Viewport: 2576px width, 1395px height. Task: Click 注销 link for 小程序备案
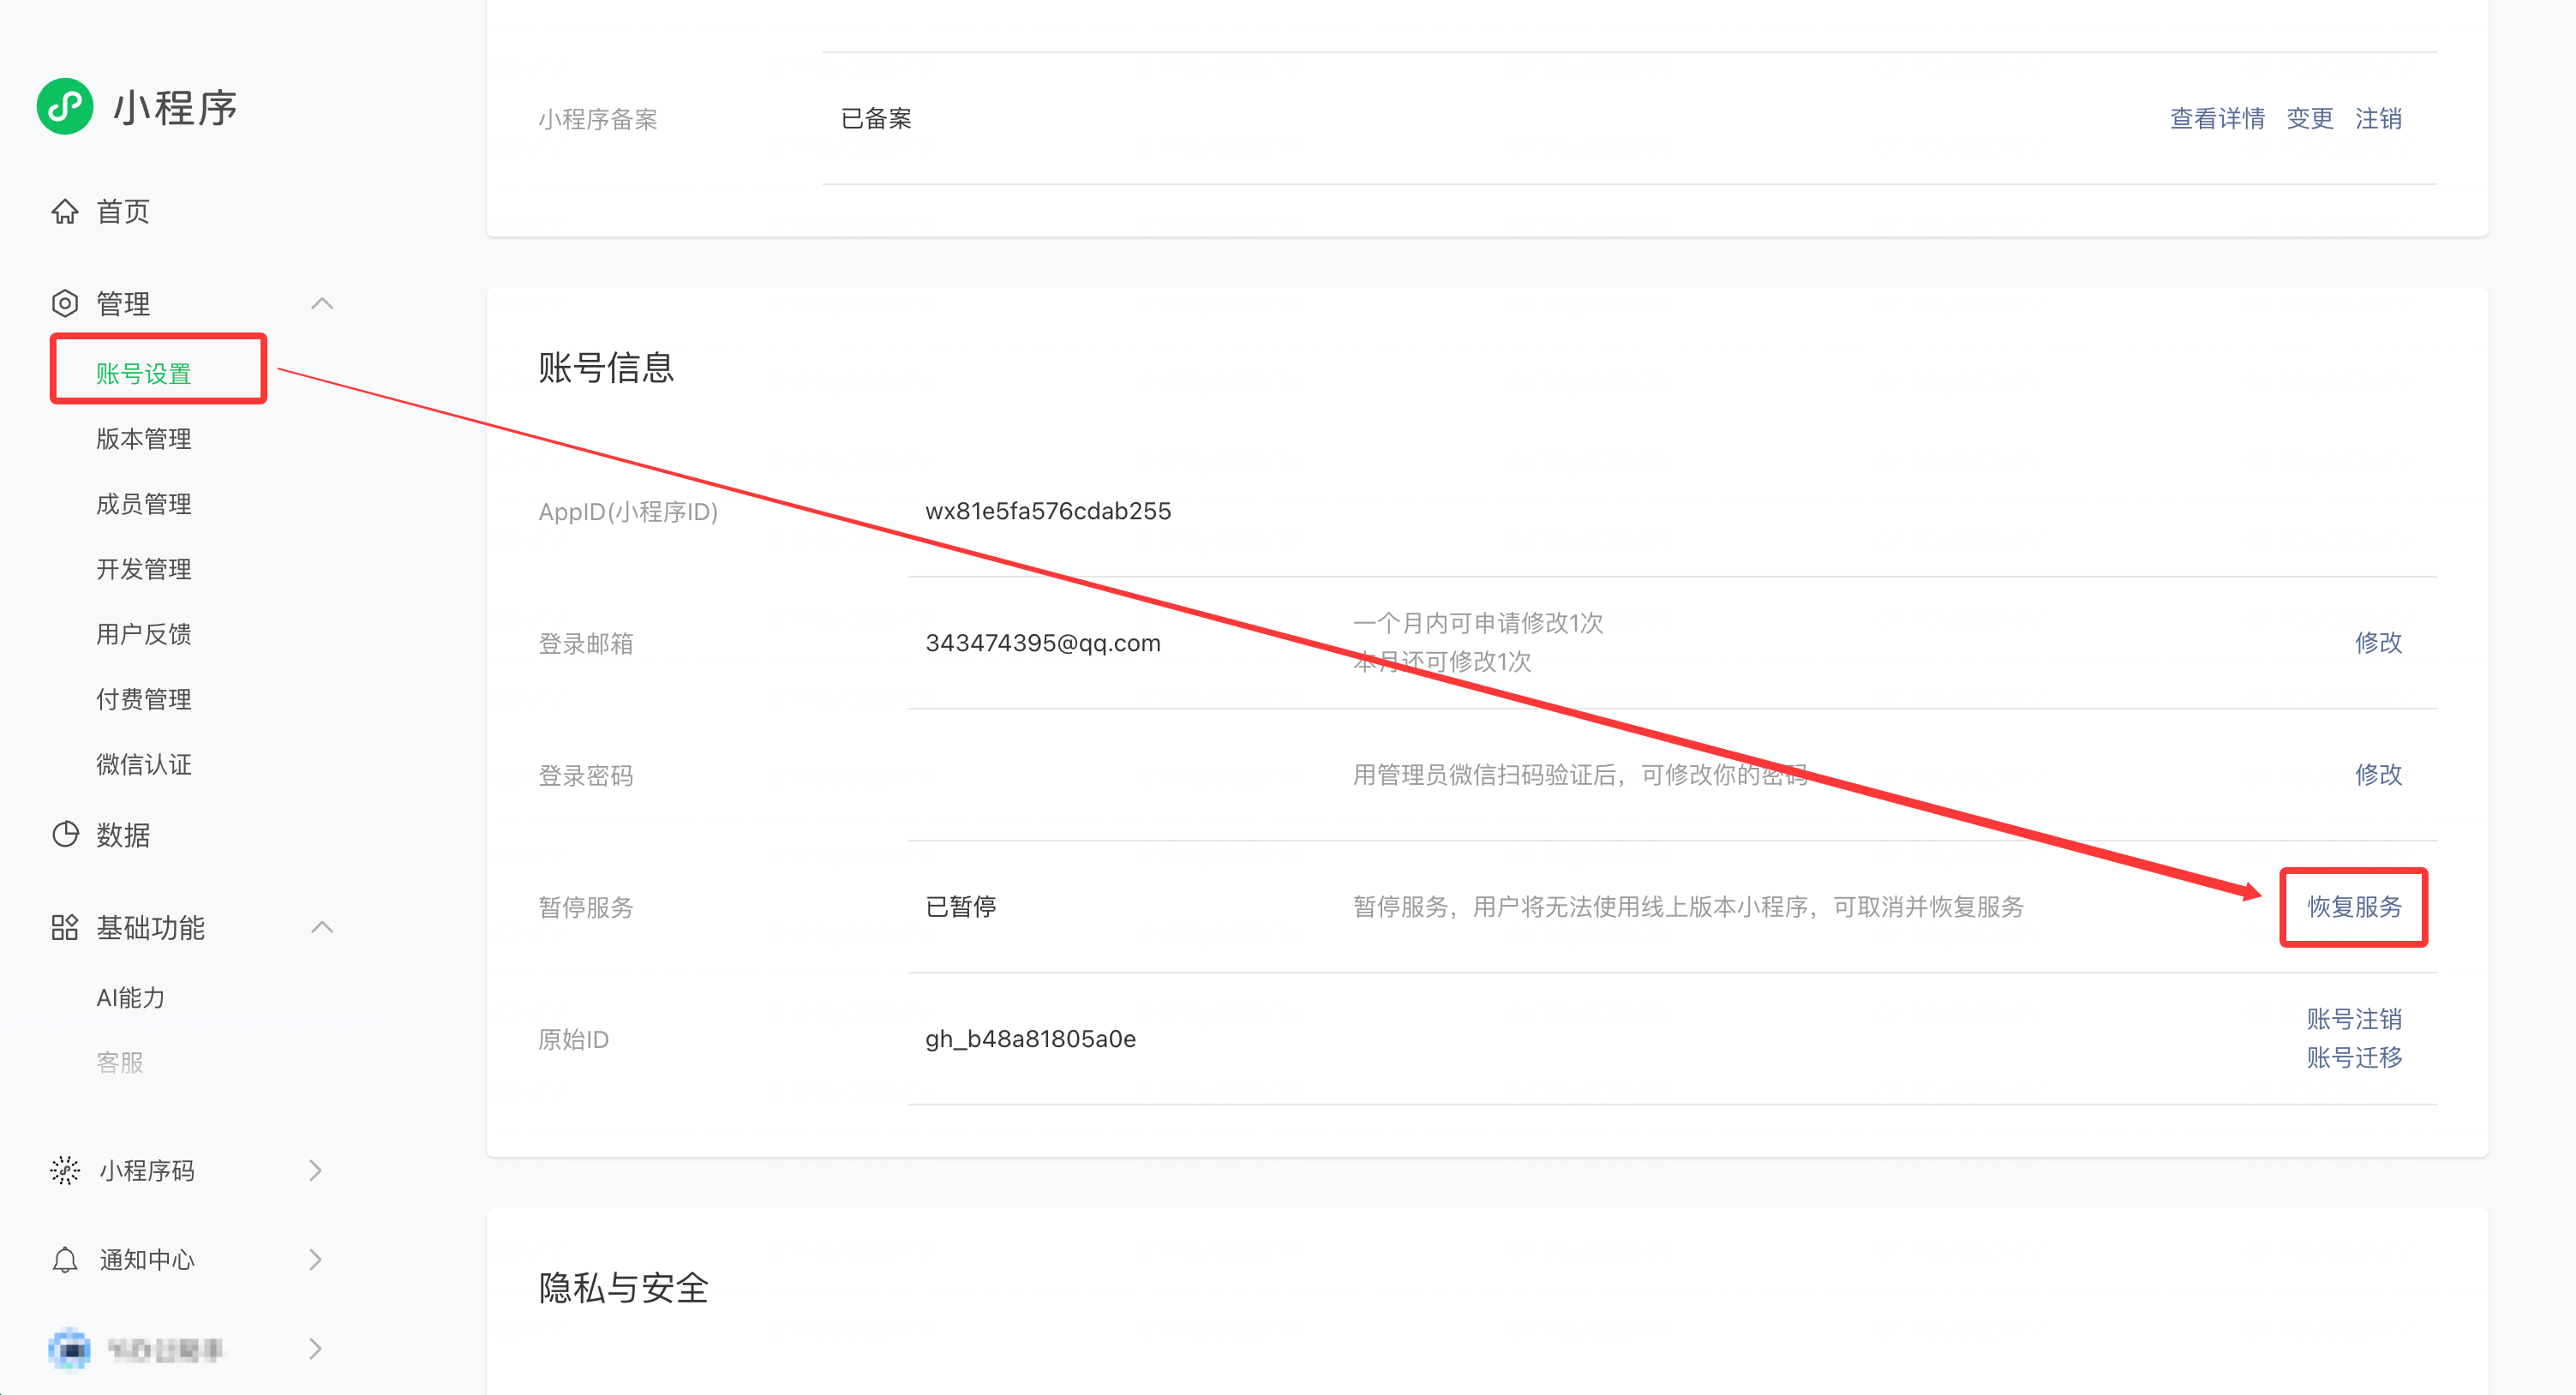coord(2378,118)
